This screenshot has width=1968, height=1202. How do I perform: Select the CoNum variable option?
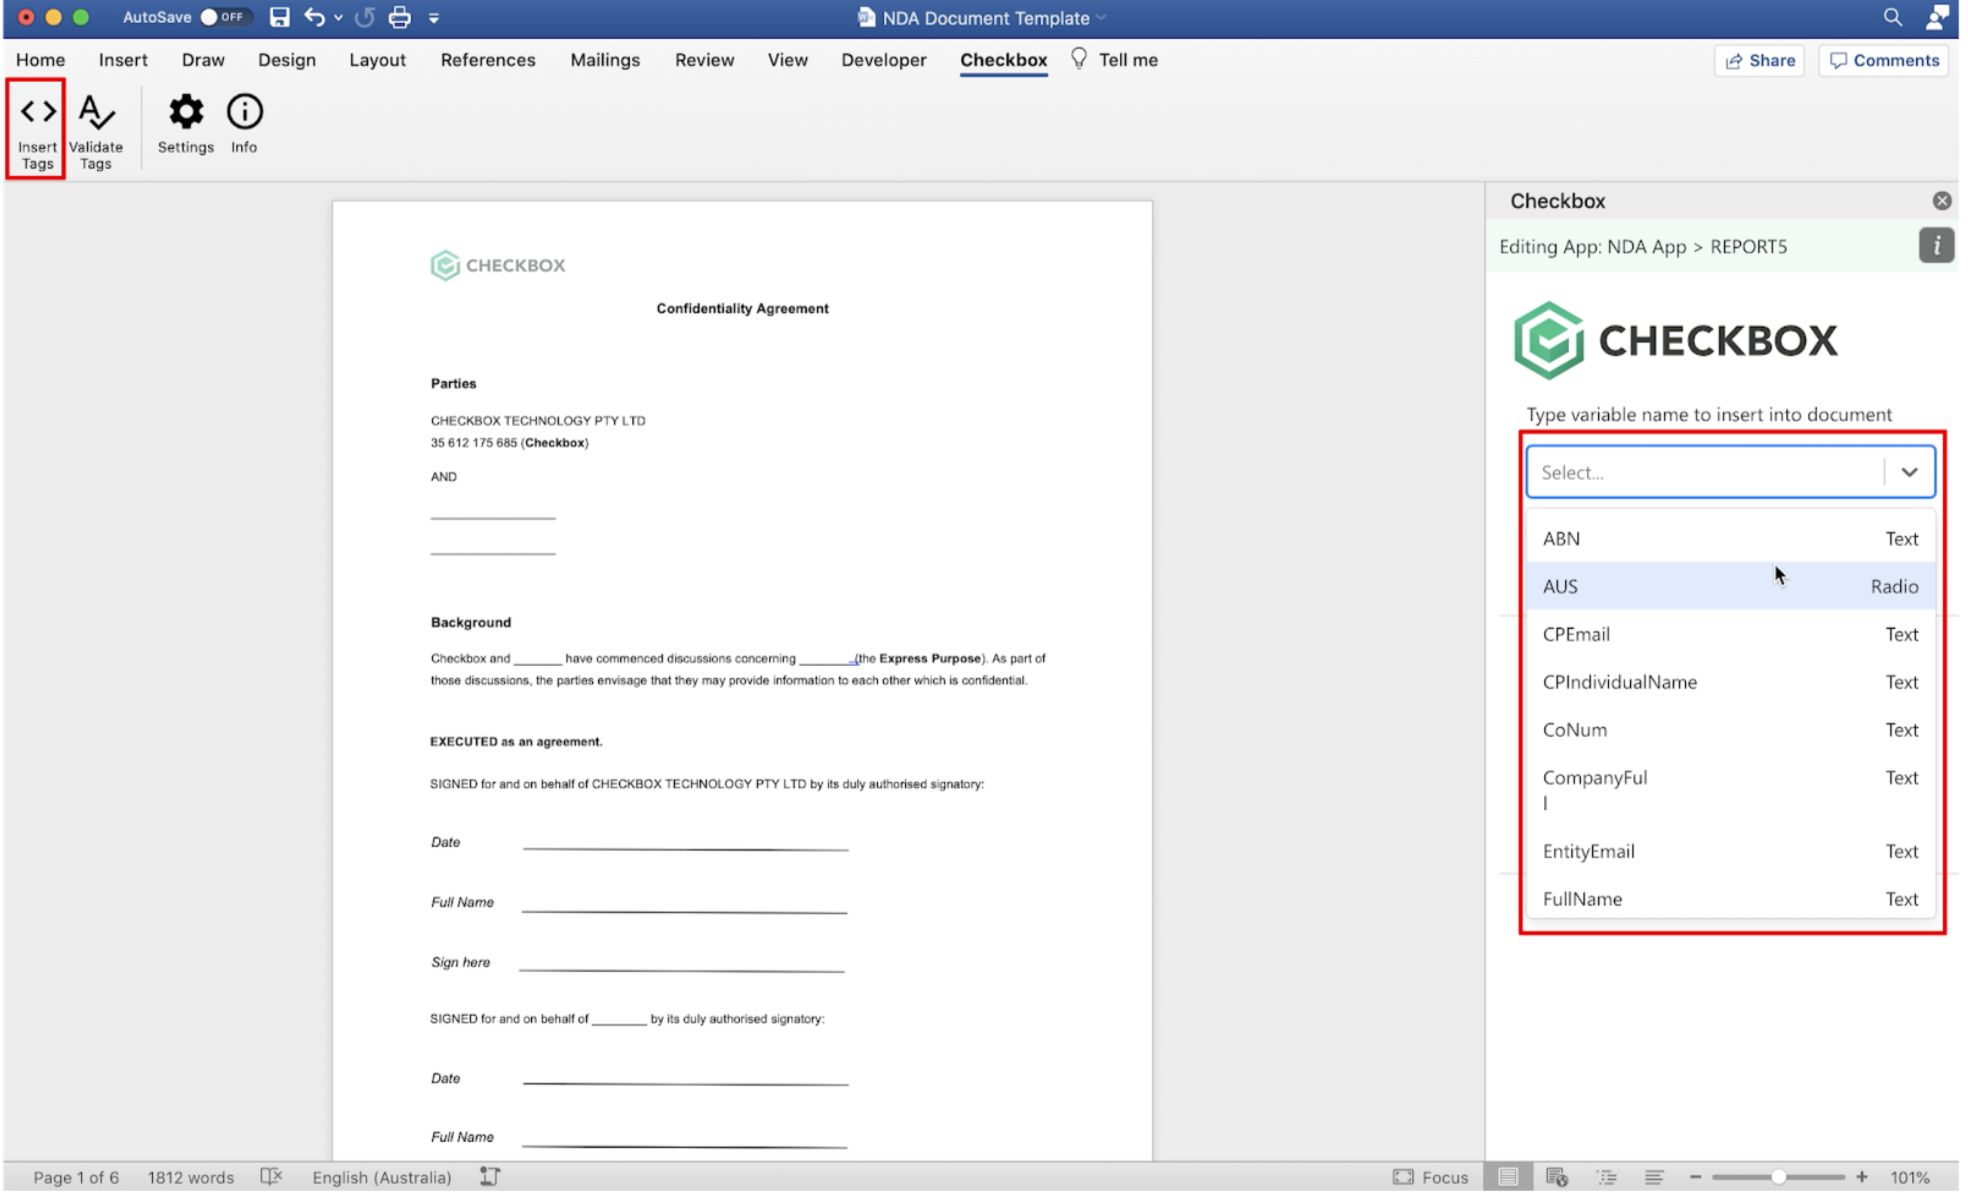pyautogui.click(x=1730, y=731)
